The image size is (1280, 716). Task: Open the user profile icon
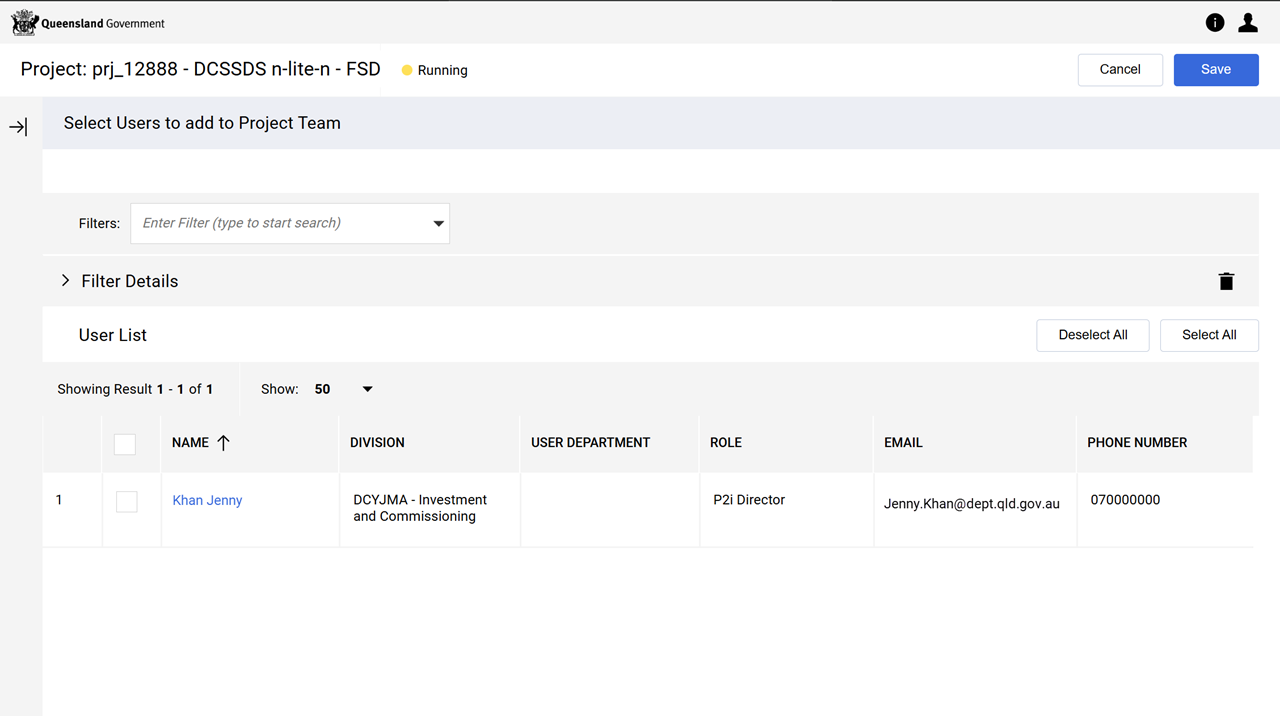(x=1248, y=23)
